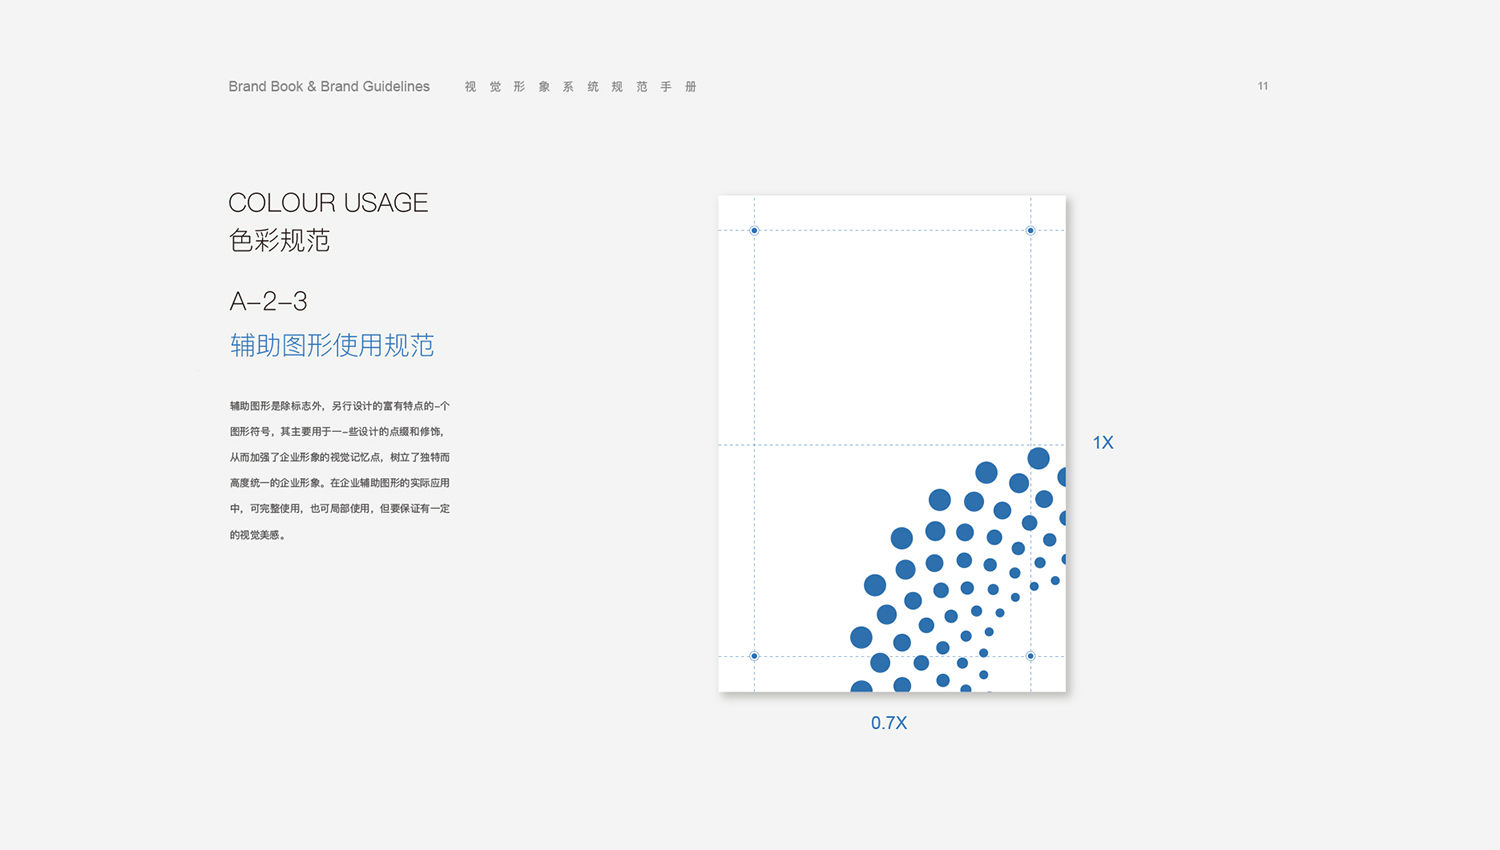Click the line starting "中，可完整使用"
The width and height of the screenshot is (1500, 850).
340,509
